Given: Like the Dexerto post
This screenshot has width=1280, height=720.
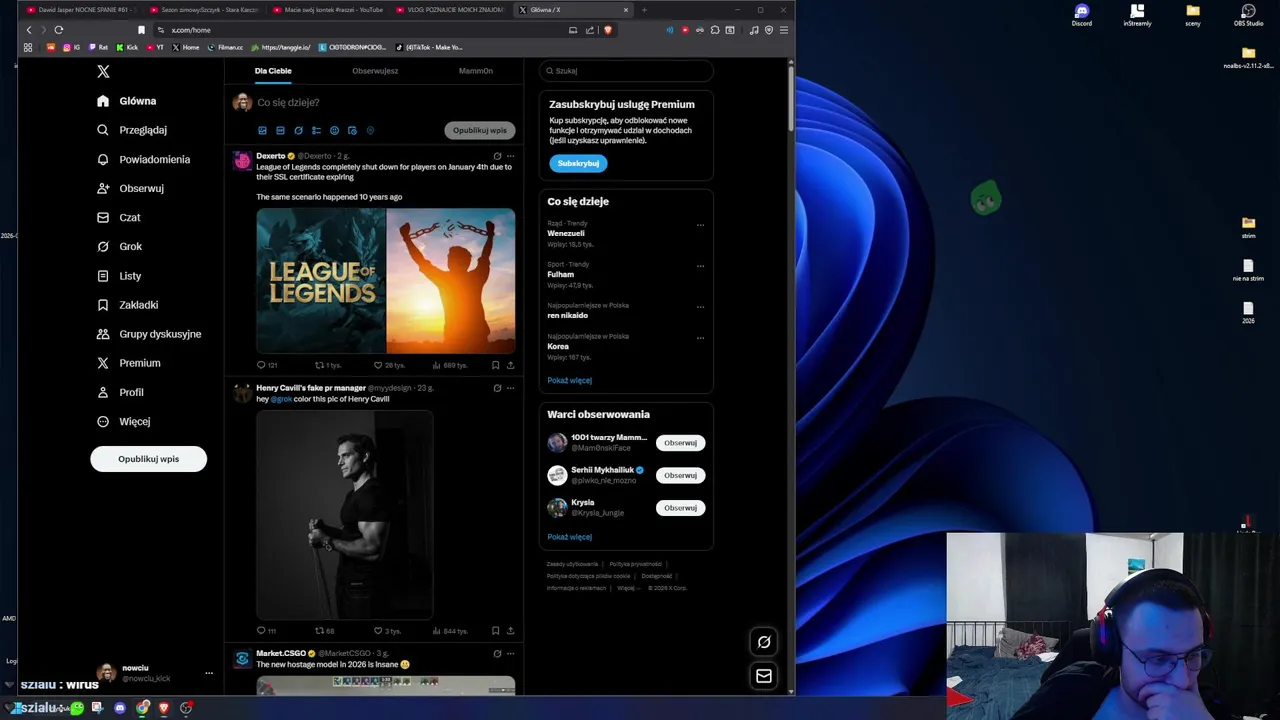Looking at the screenshot, I should (x=389, y=365).
